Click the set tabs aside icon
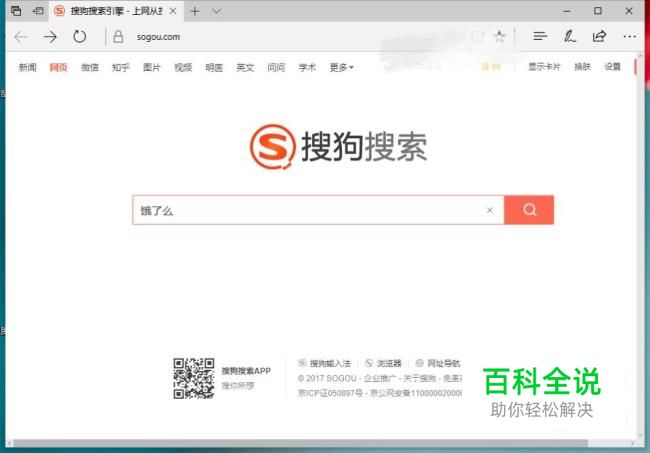The width and height of the screenshot is (650, 453). click(x=38, y=11)
